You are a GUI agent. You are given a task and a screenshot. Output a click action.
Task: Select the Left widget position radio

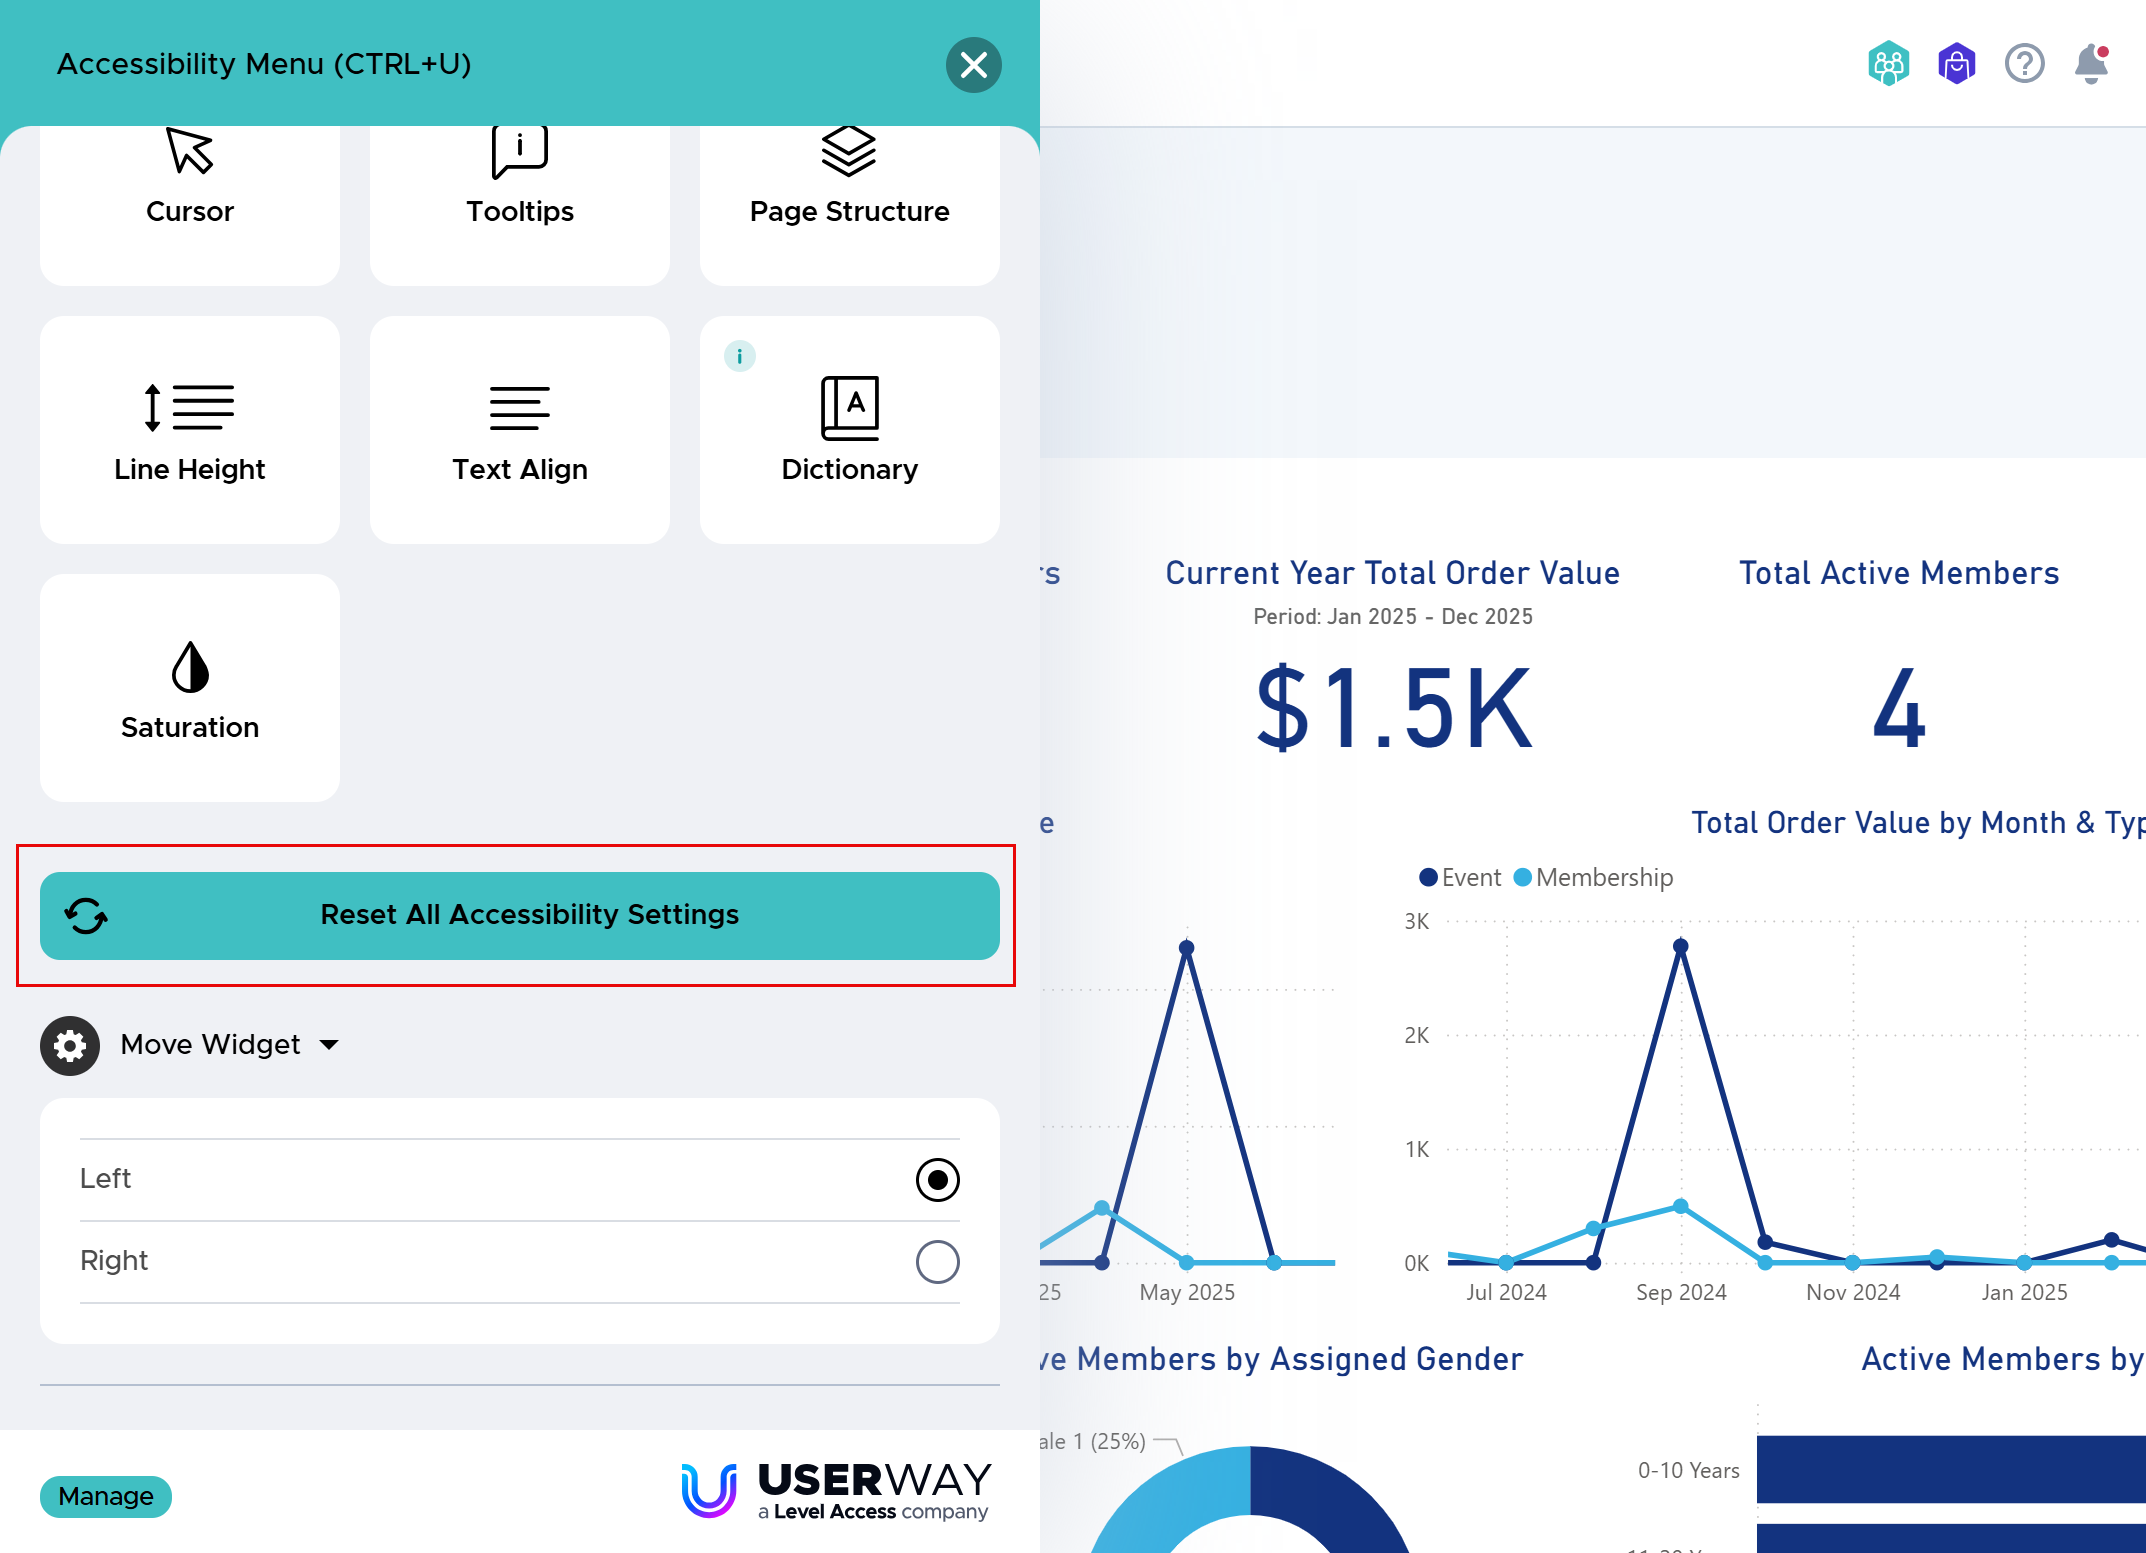[x=937, y=1180]
